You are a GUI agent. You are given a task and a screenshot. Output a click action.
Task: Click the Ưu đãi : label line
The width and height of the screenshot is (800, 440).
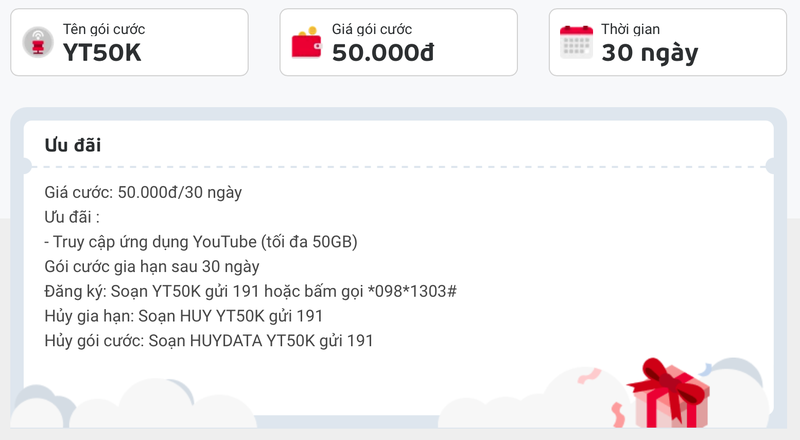tap(72, 217)
